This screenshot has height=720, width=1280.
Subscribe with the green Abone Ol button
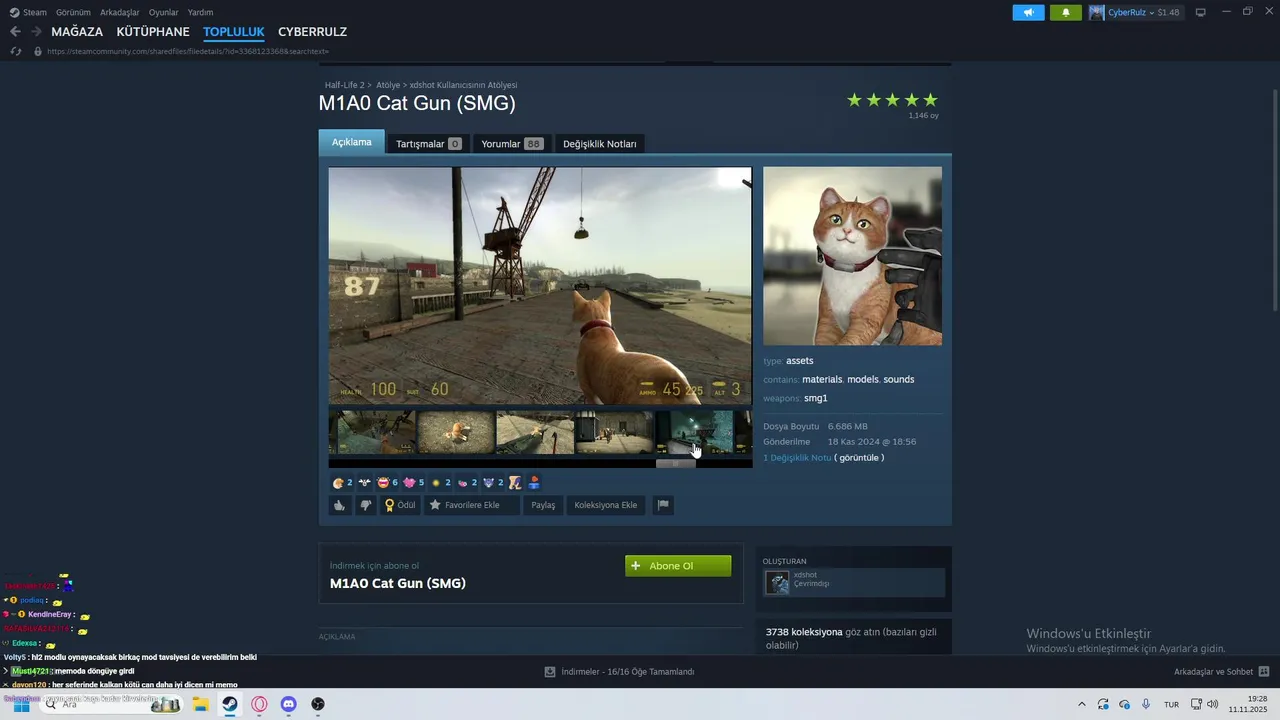(x=678, y=566)
